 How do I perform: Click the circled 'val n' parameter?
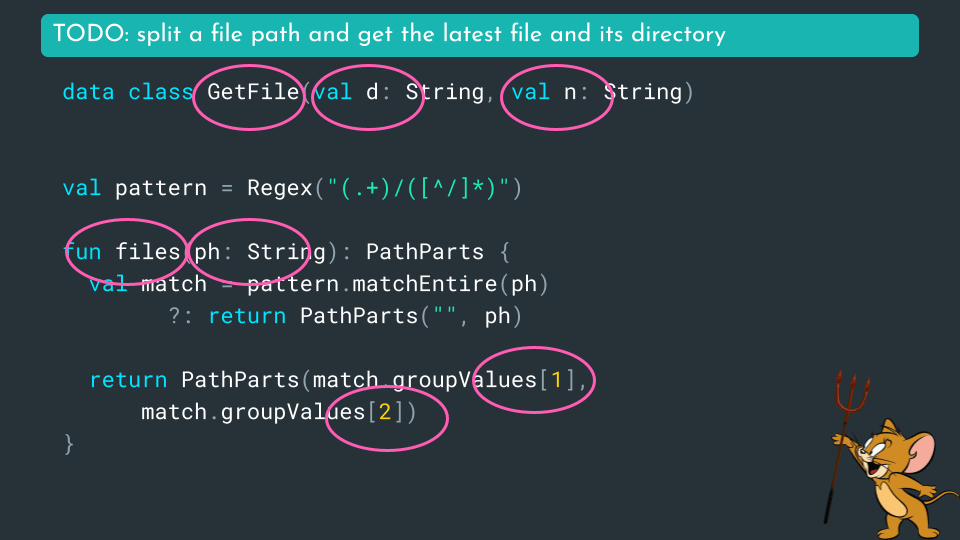544,93
